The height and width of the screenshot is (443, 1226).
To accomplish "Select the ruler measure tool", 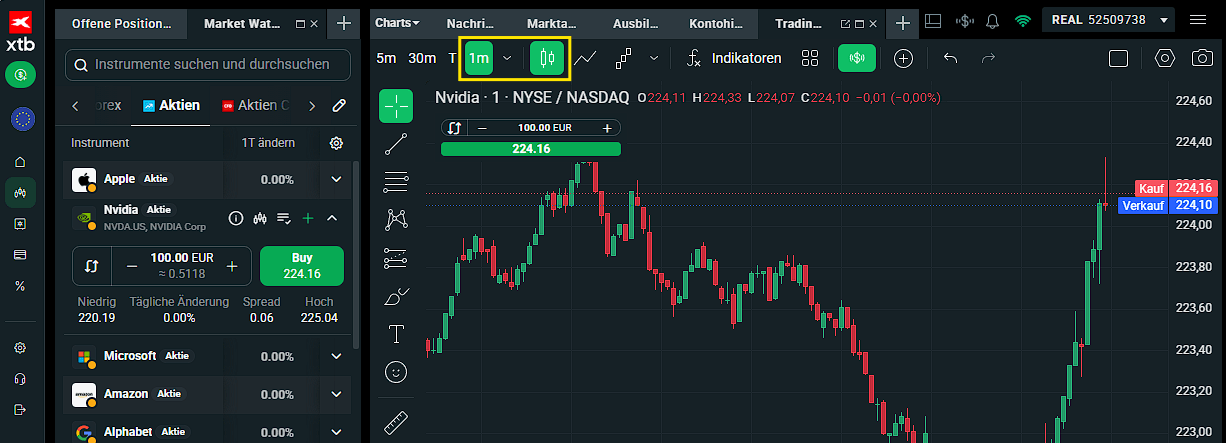I will click(396, 421).
